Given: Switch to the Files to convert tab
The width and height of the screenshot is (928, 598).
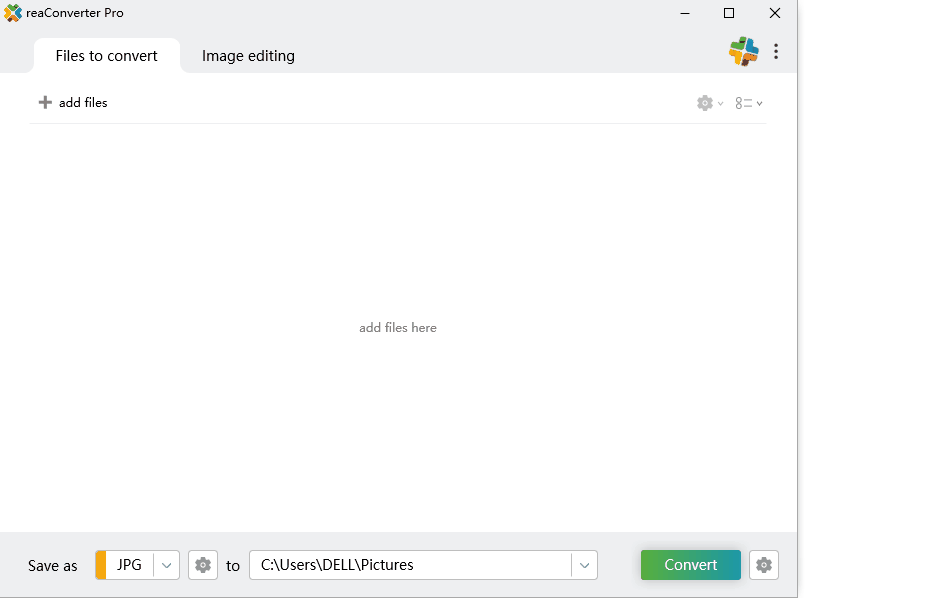Looking at the screenshot, I should pos(106,56).
